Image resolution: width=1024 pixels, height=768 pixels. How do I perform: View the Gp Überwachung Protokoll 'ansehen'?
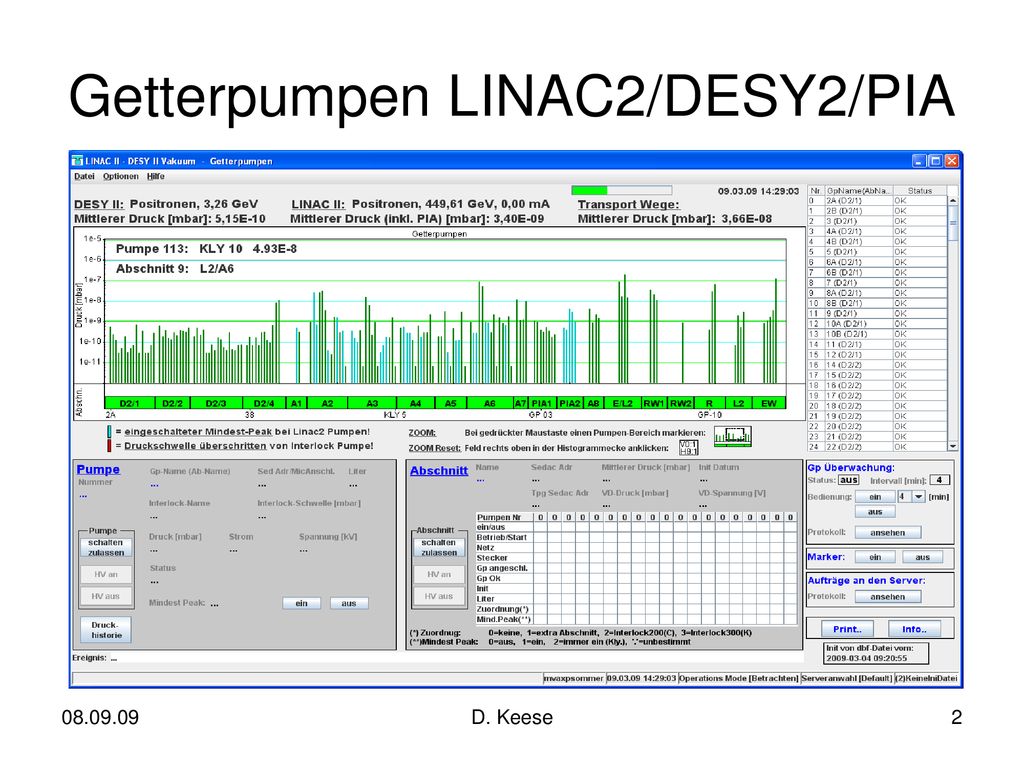coord(888,533)
